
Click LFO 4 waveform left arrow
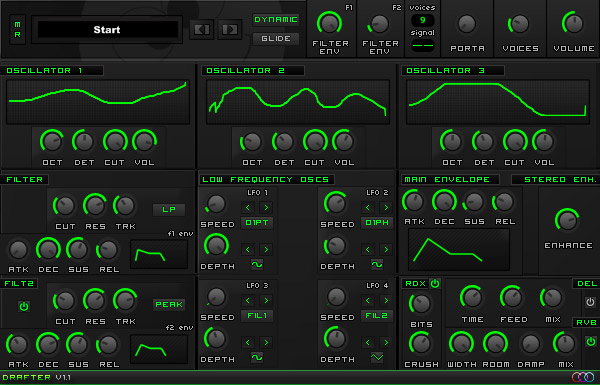[x=368, y=343]
